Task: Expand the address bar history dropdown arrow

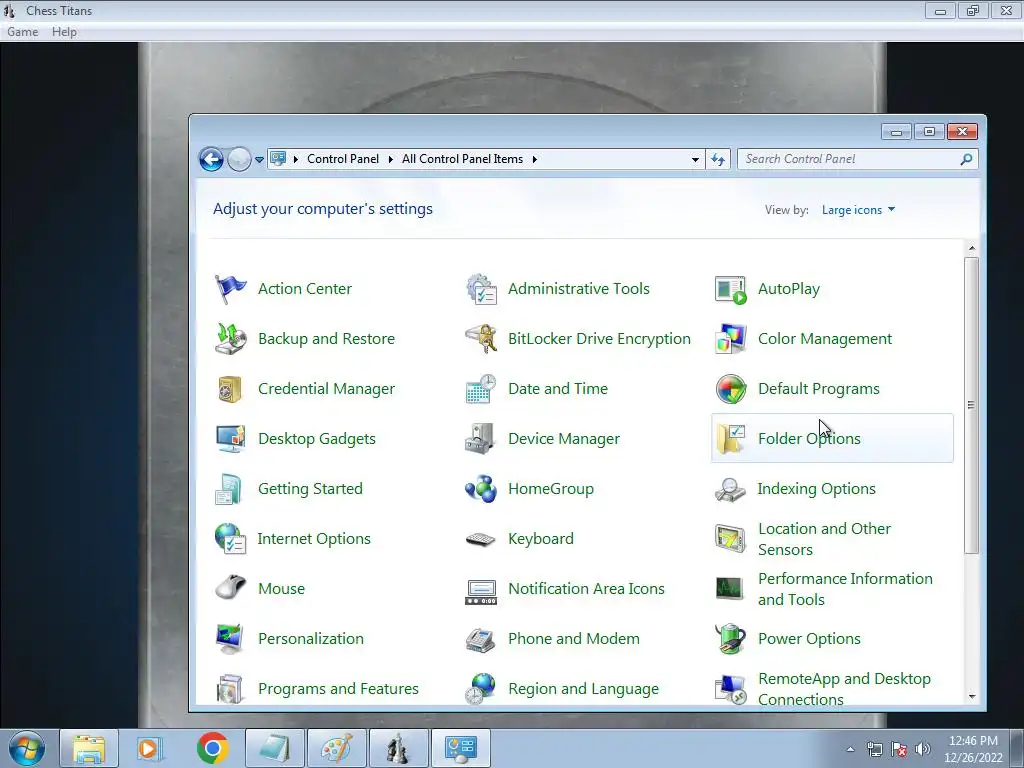Action: [695, 159]
